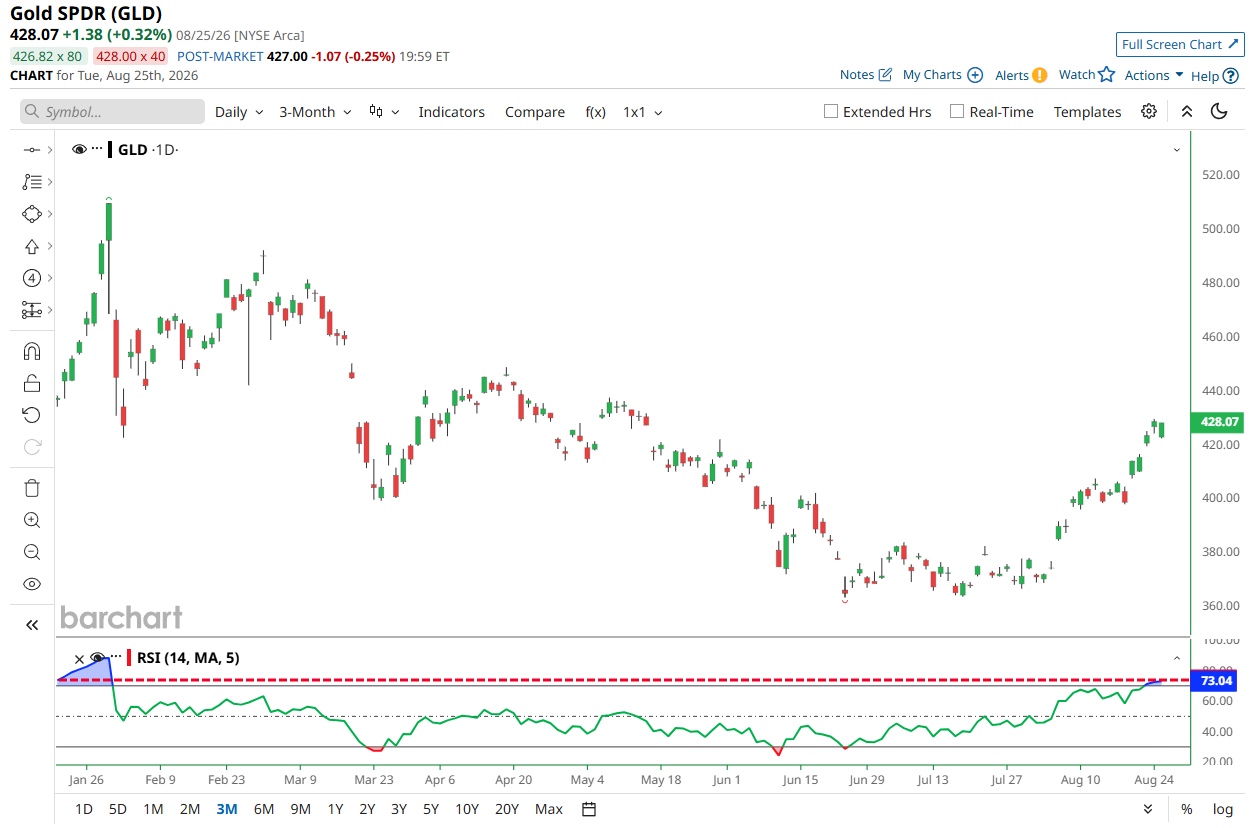Activate the magnet snap tool

pyautogui.click(x=31, y=351)
